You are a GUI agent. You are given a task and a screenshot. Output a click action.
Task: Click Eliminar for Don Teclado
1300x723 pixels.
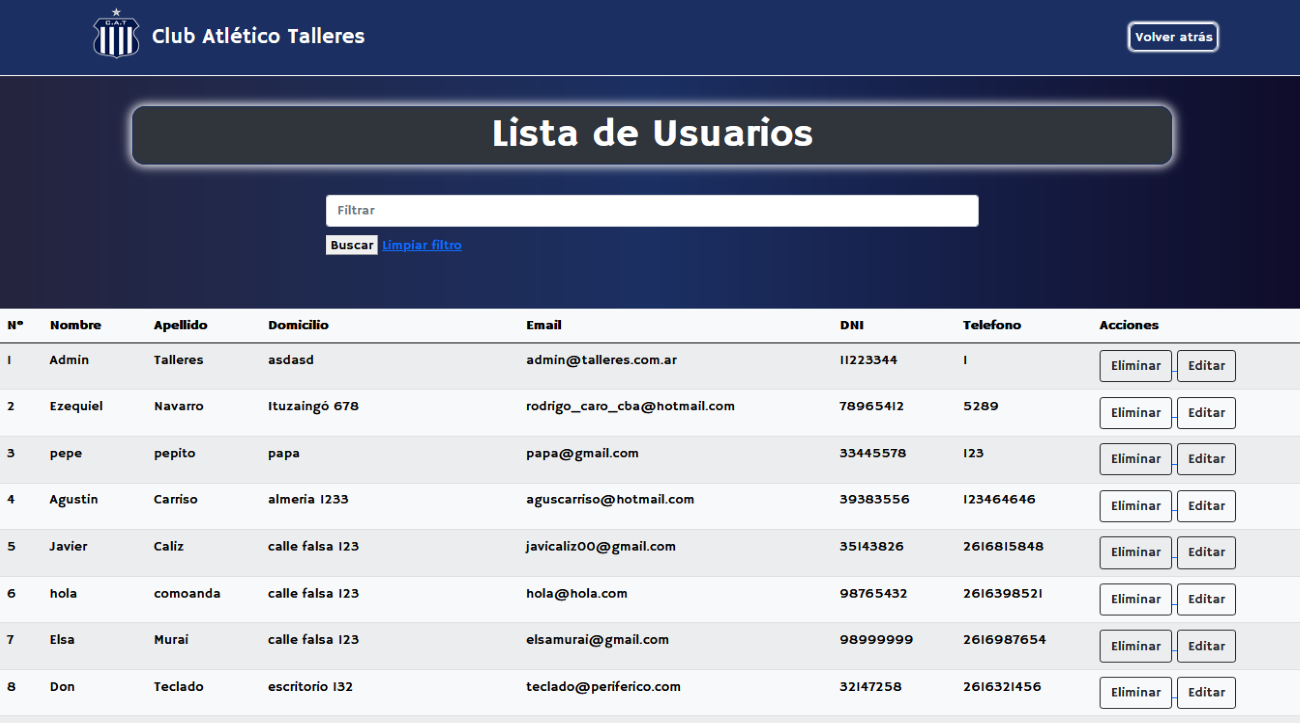1136,692
